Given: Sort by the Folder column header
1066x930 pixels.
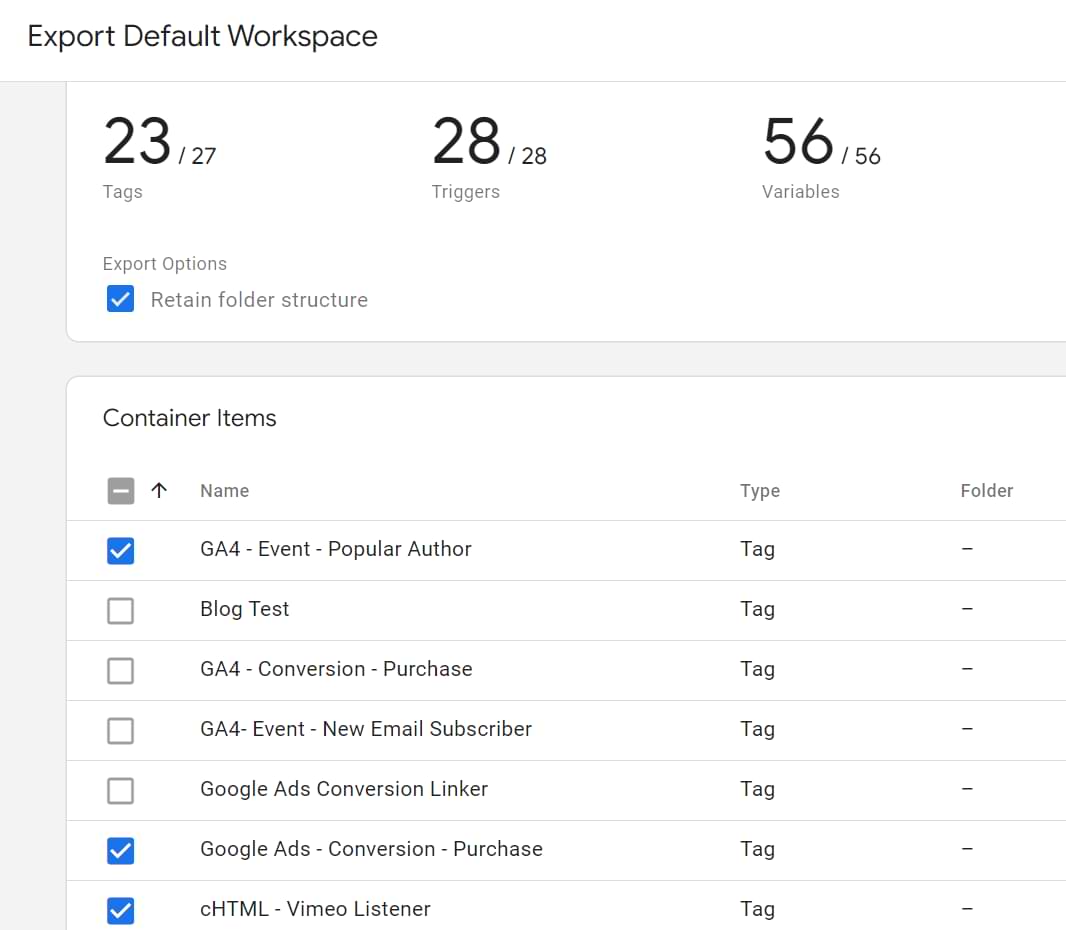Looking at the screenshot, I should tap(986, 491).
